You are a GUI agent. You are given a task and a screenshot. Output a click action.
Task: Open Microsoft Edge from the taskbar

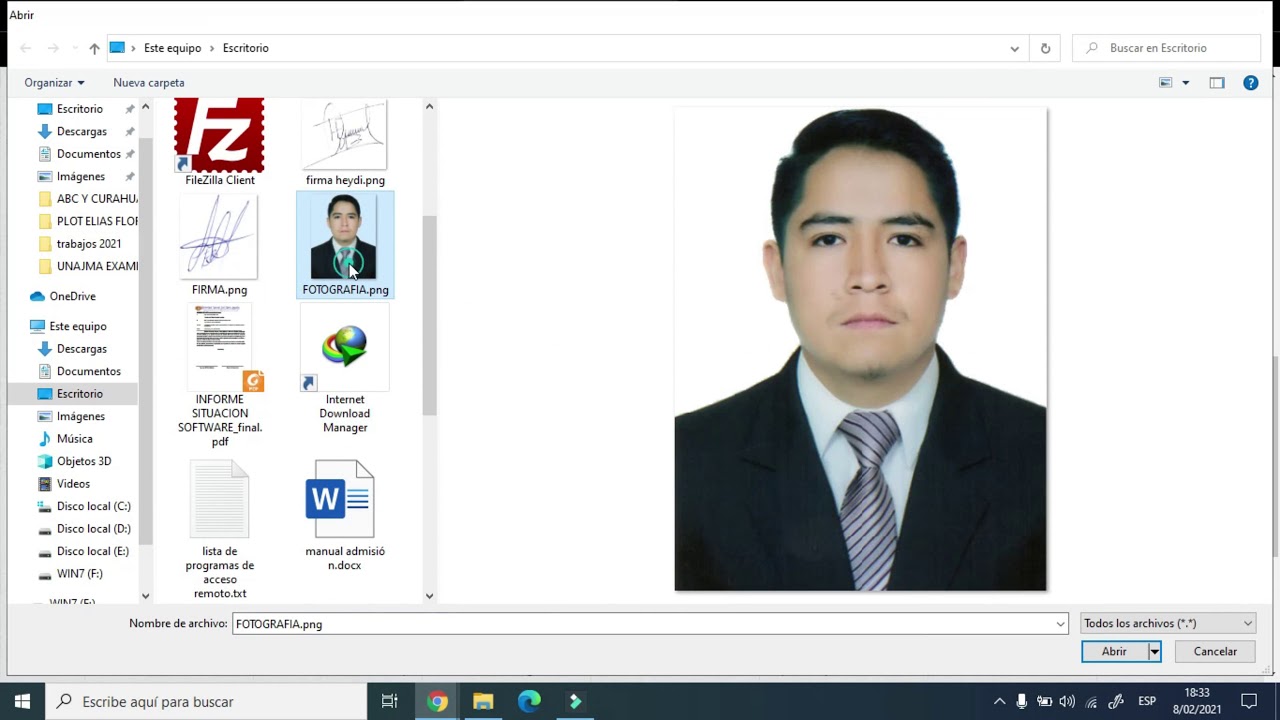coord(529,701)
